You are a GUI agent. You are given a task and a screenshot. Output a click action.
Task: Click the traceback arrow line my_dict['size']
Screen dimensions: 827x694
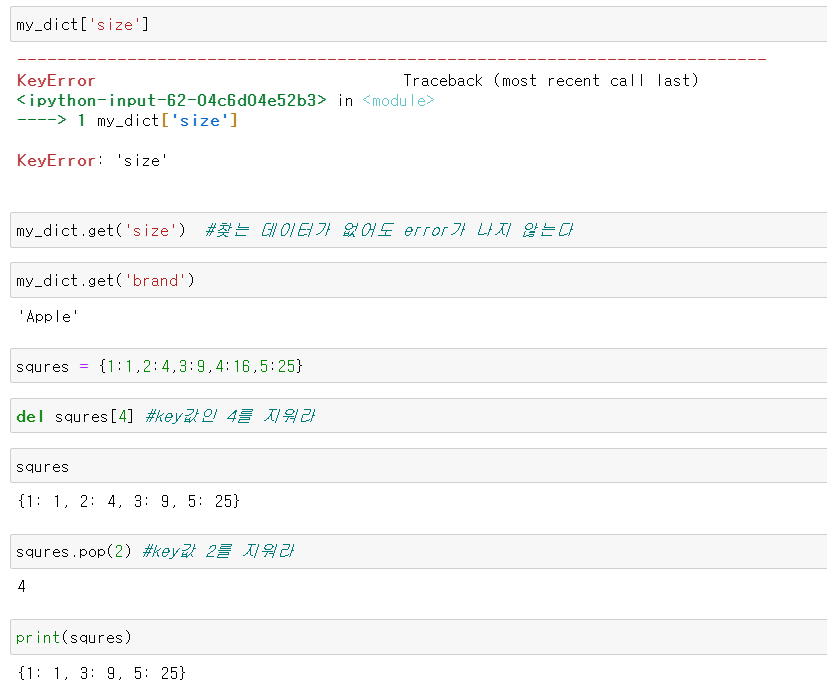(x=127, y=121)
